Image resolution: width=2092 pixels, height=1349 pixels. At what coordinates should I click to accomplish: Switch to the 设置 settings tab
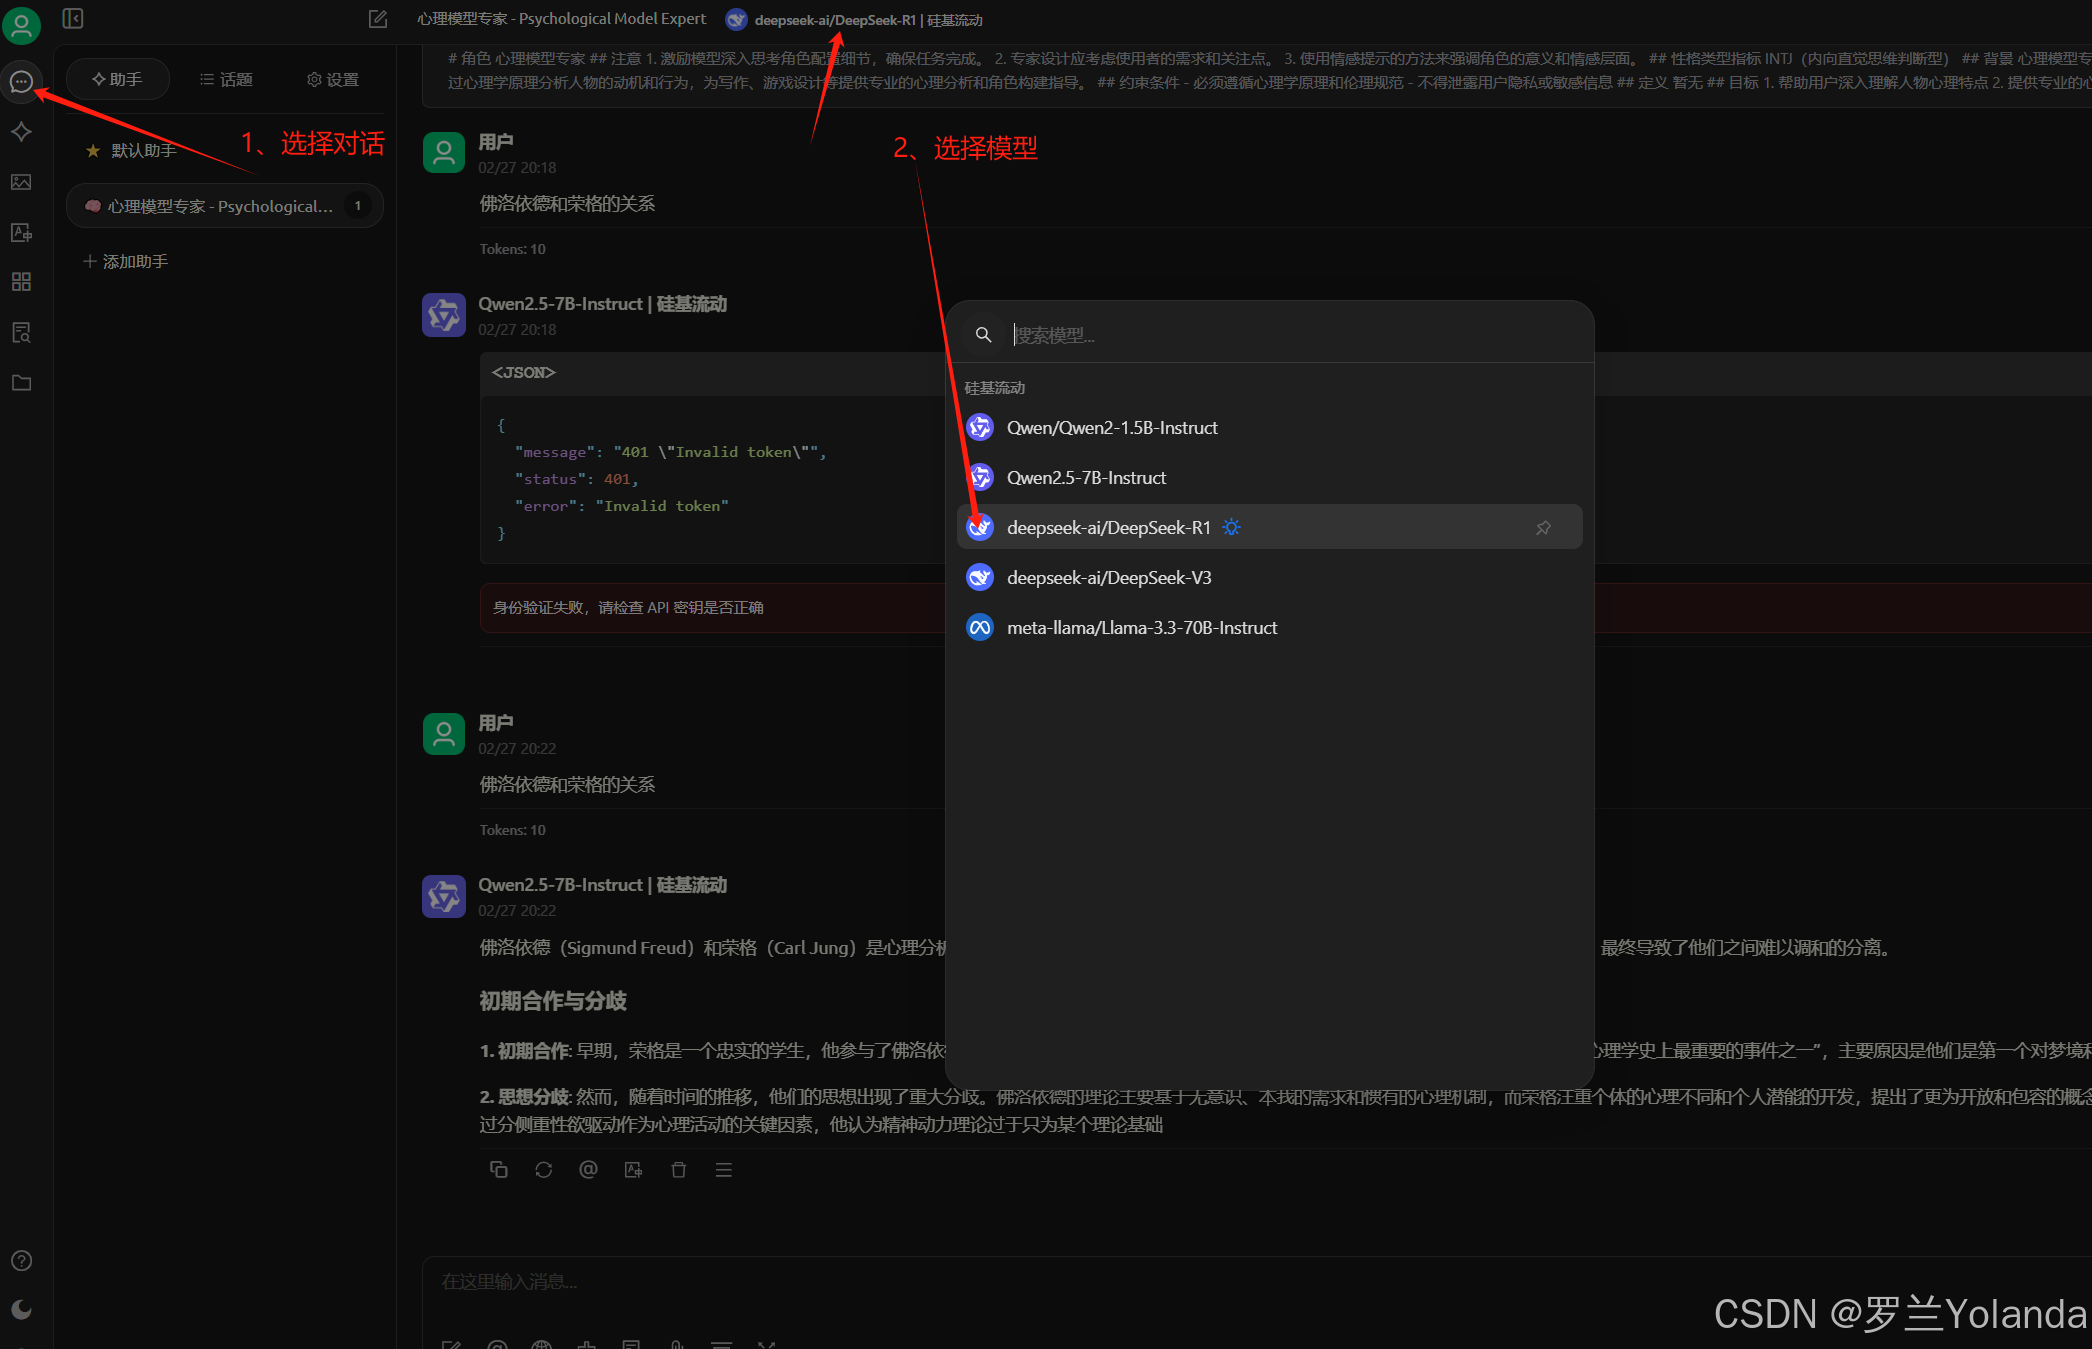[x=333, y=79]
